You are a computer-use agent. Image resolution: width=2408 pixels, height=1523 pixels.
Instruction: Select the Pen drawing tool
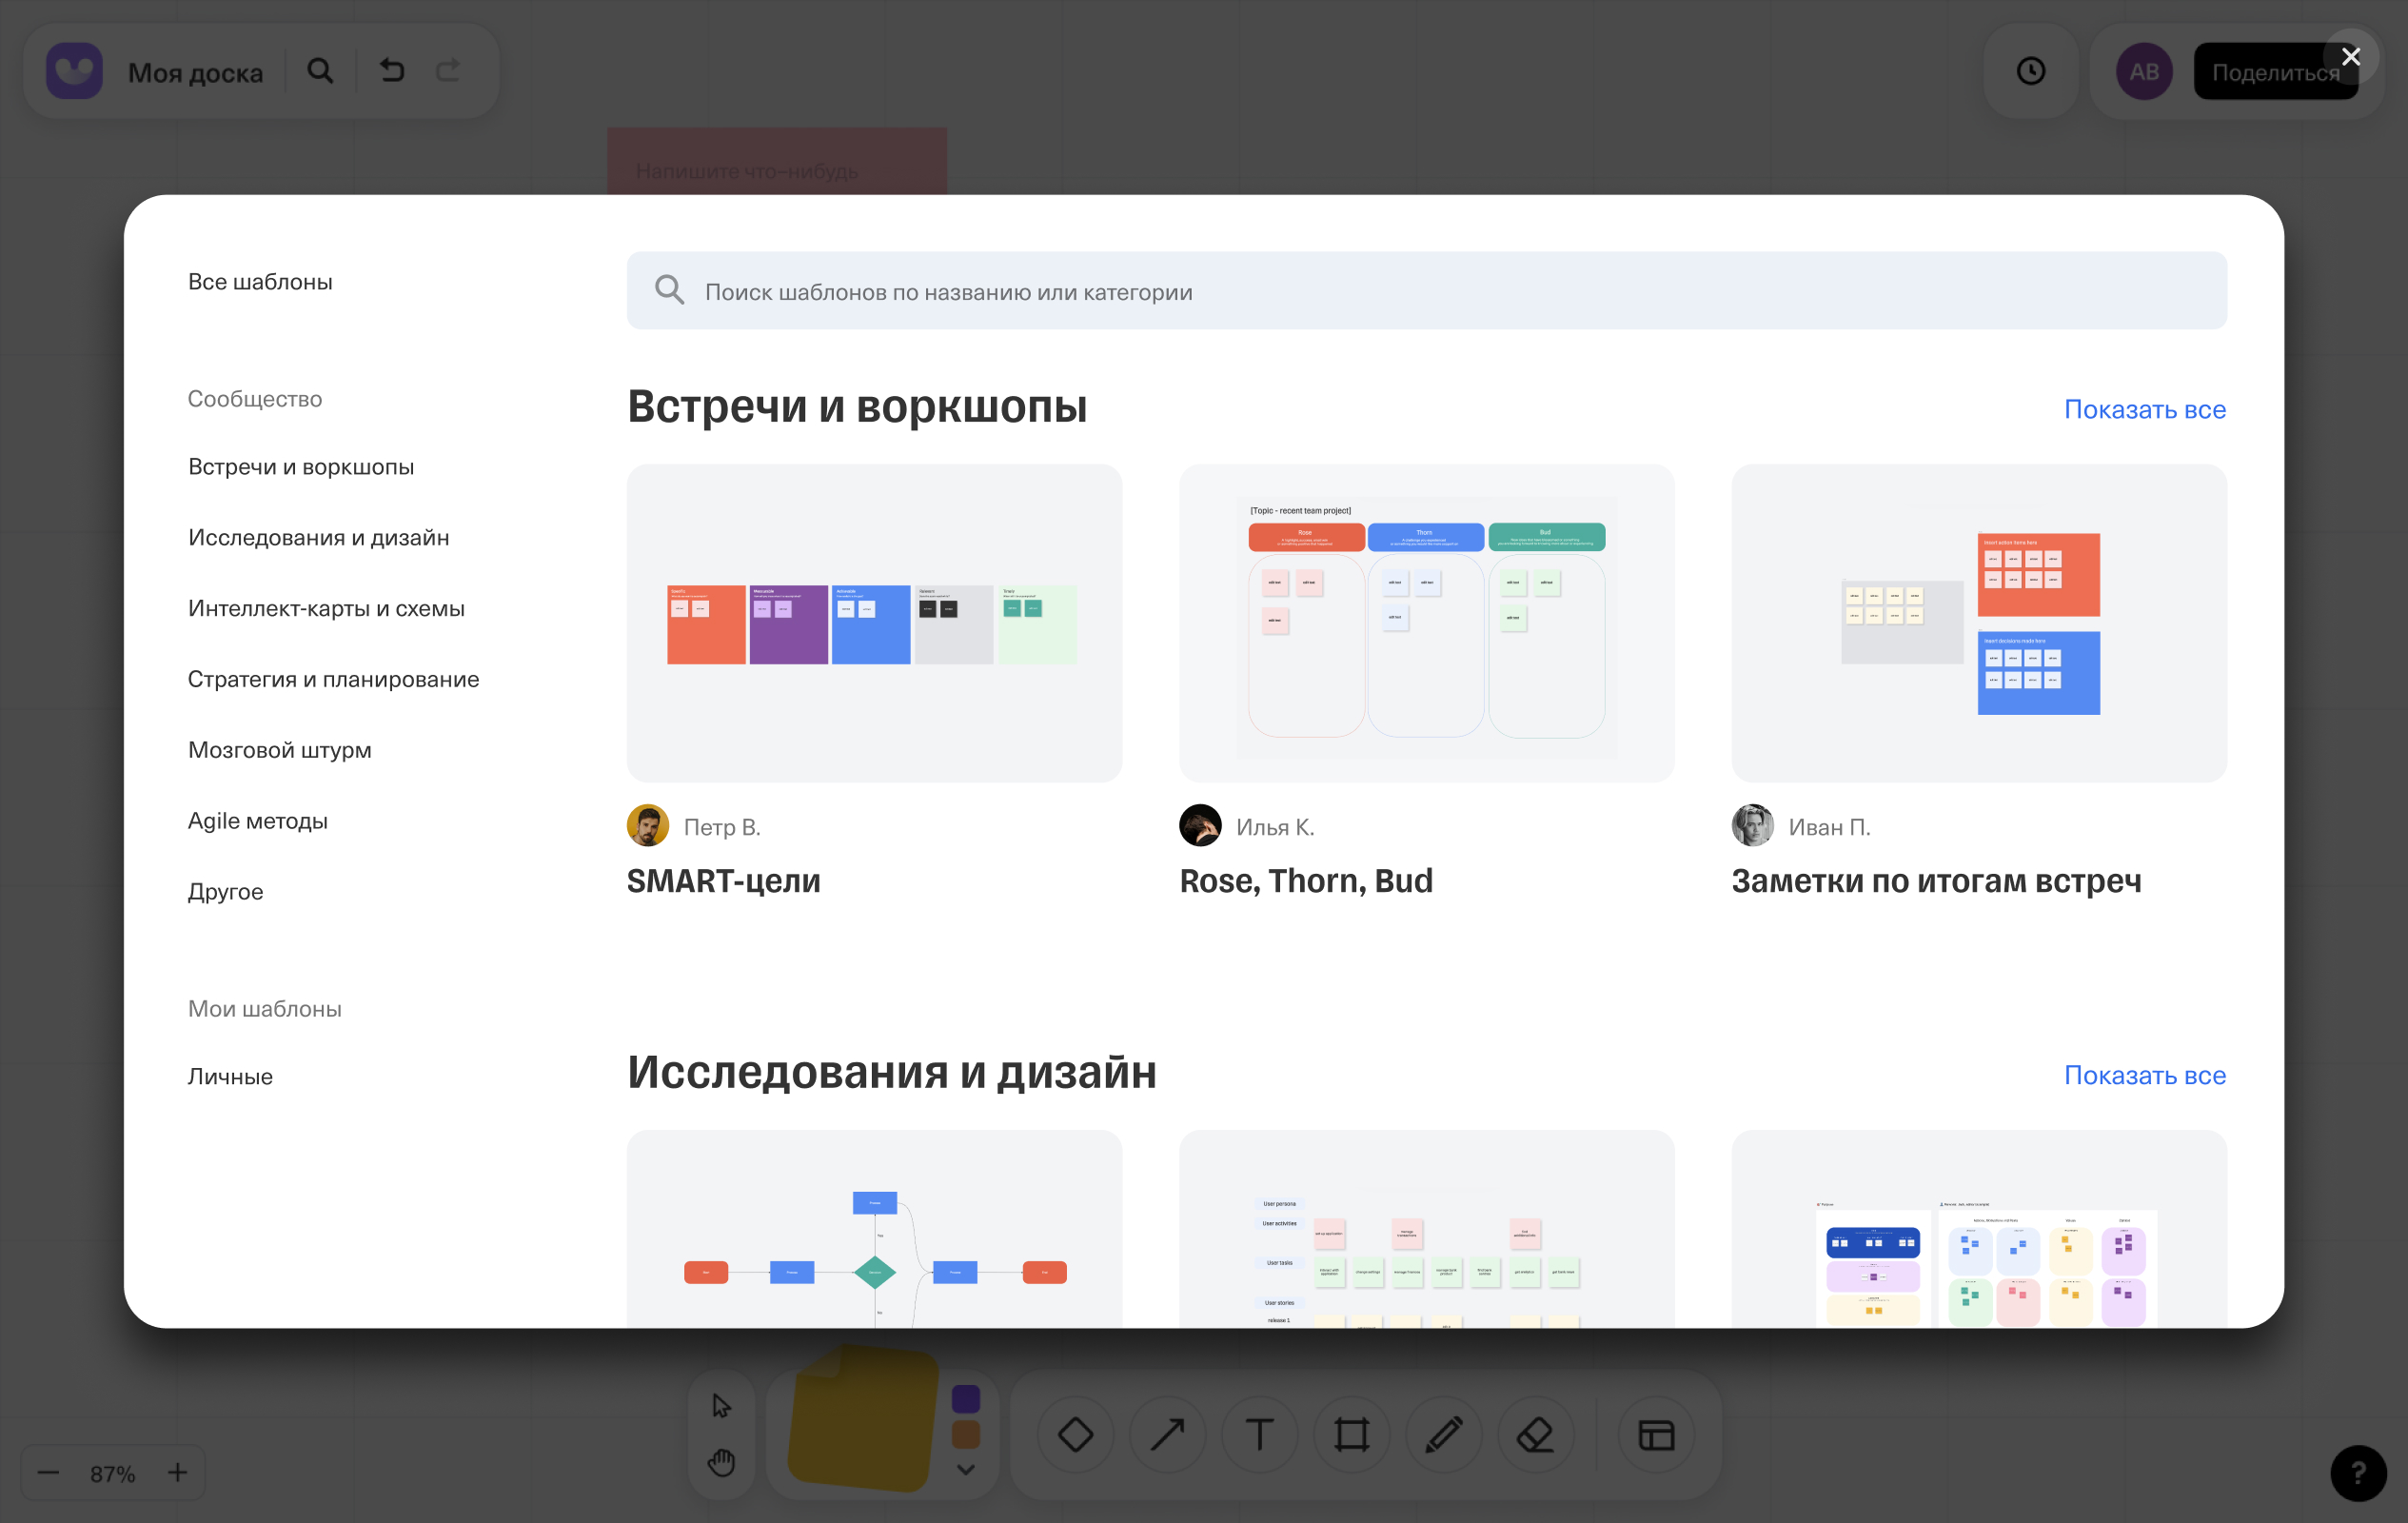1443,1434
